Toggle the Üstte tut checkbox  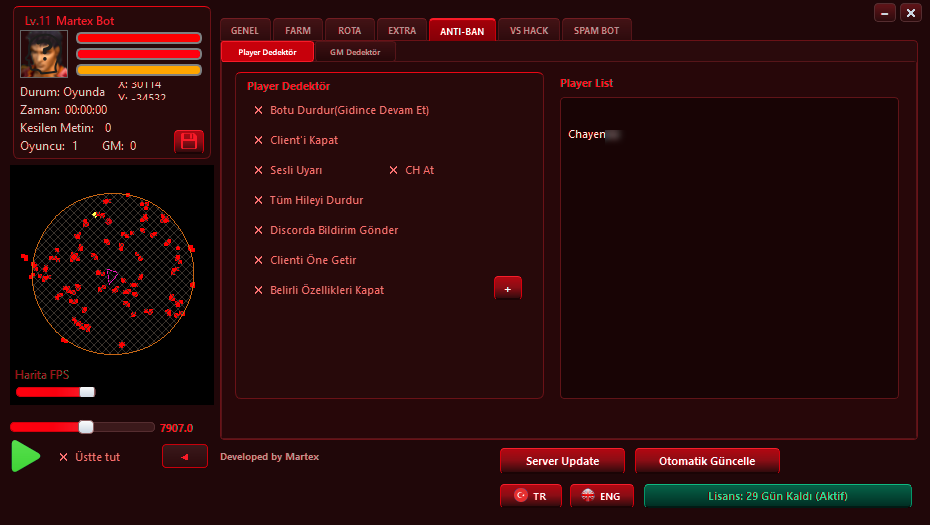[63, 457]
